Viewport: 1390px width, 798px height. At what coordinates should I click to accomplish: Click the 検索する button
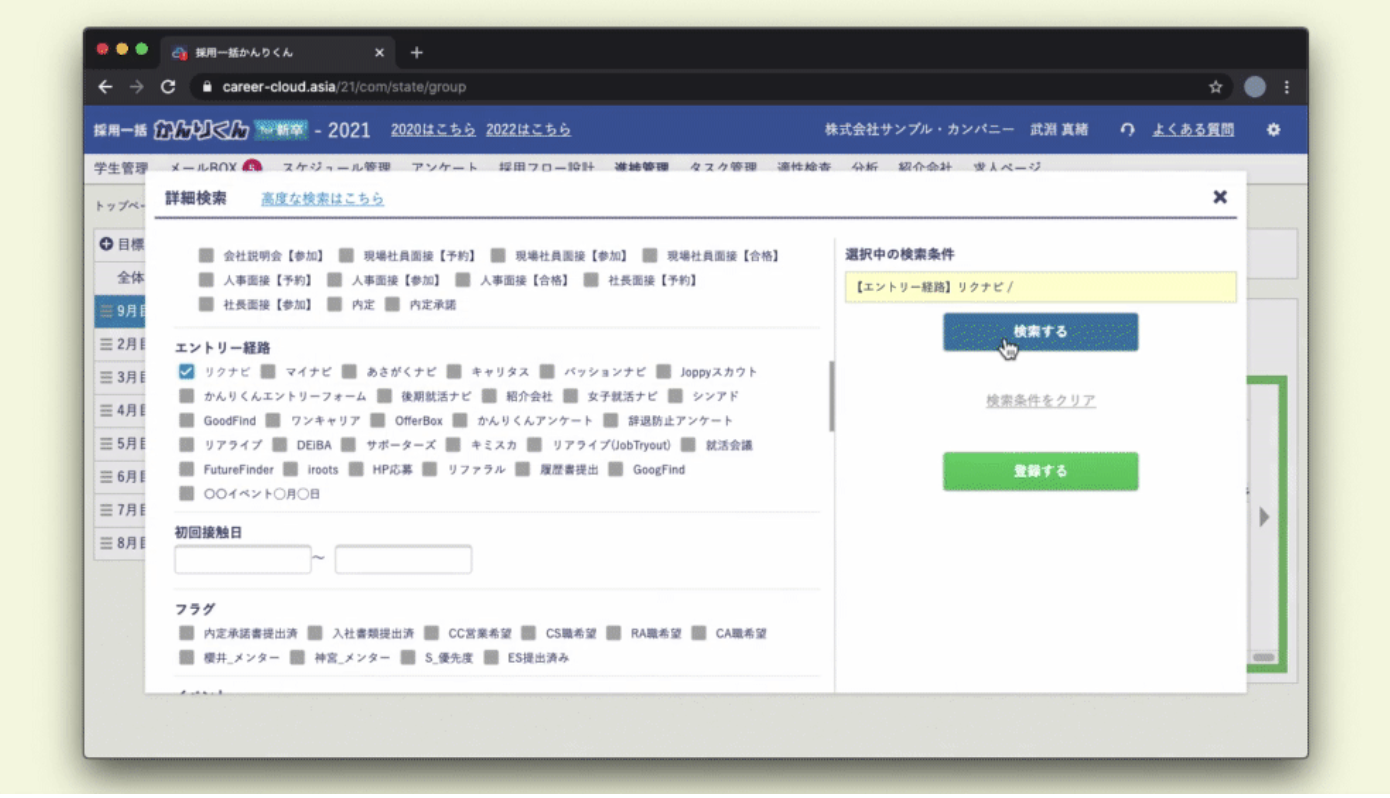(1040, 332)
